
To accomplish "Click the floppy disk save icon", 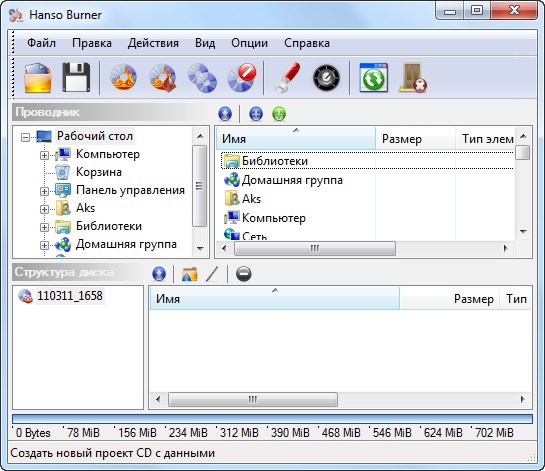I will click(76, 78).
